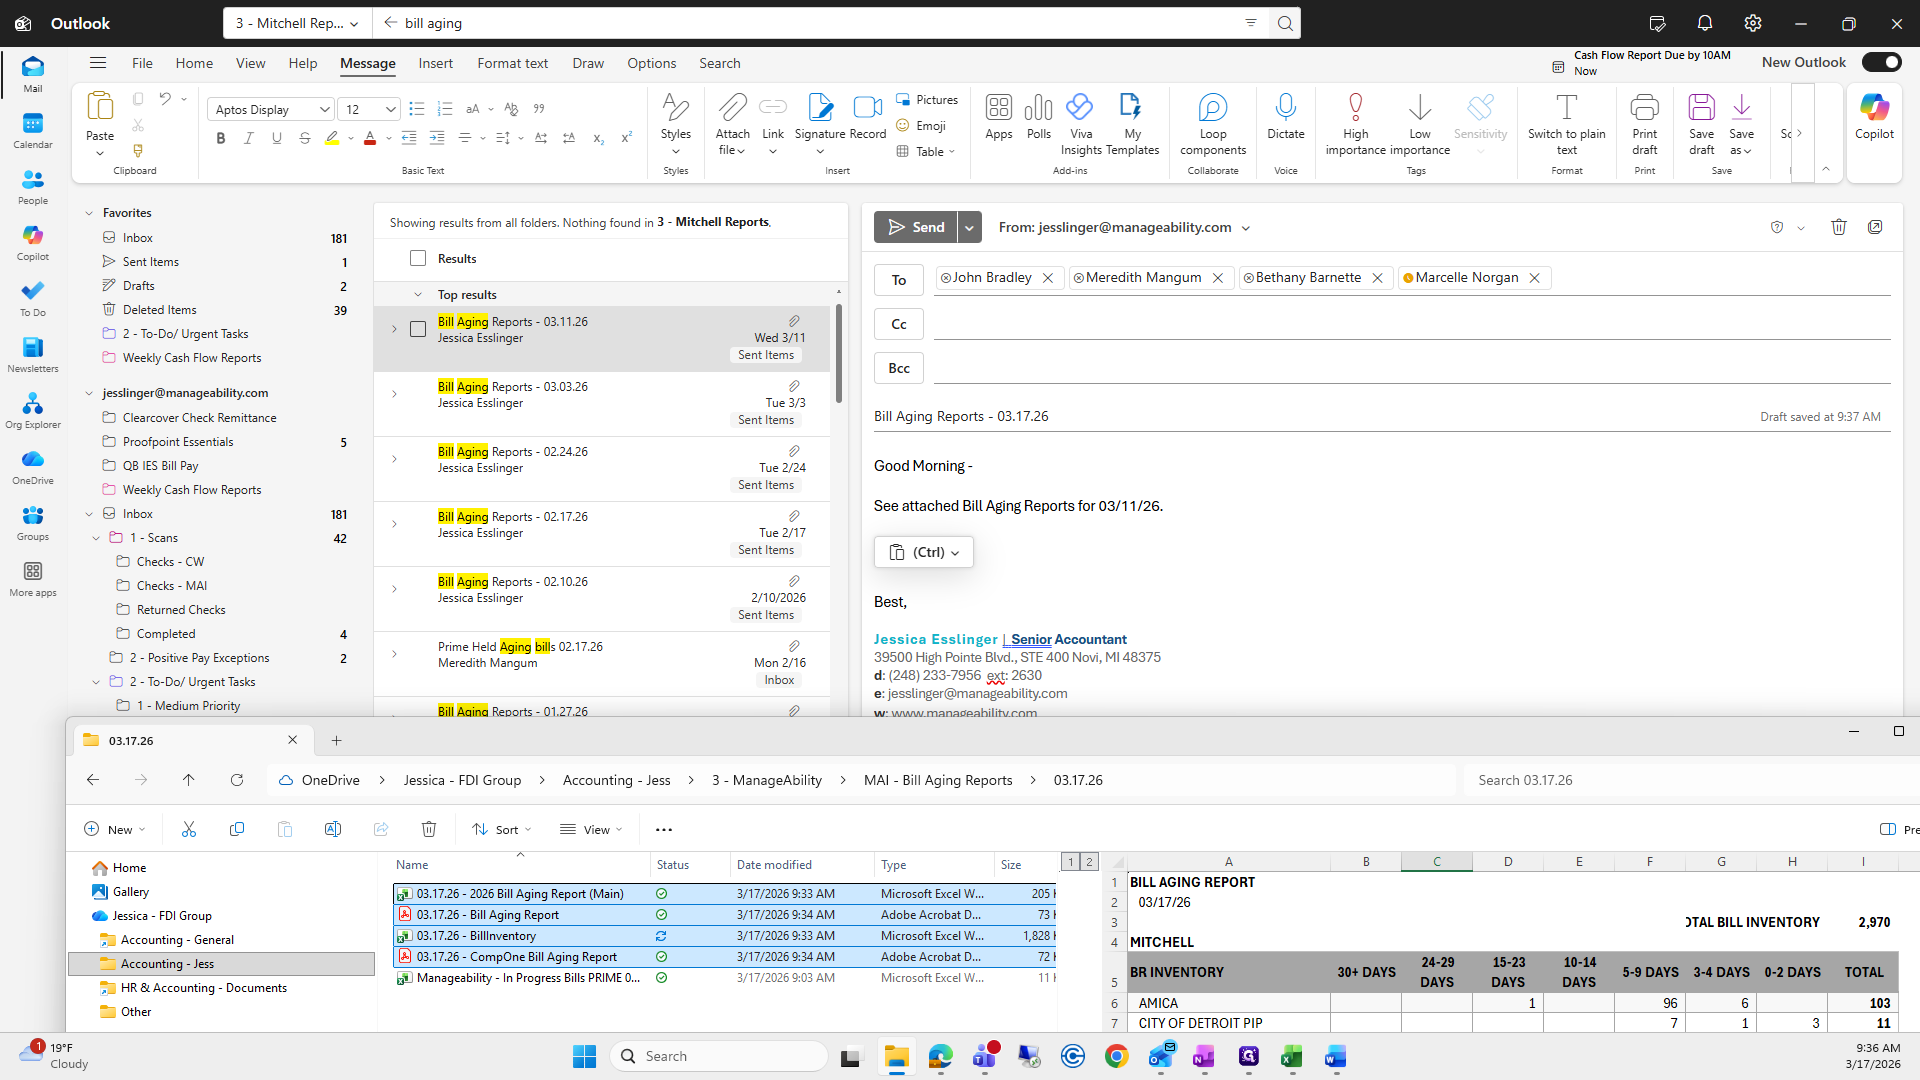Toggle the New Outlook switch
This screenshot has height=1080, width=1920.
pyautogui.click(x=1881, y=62)
